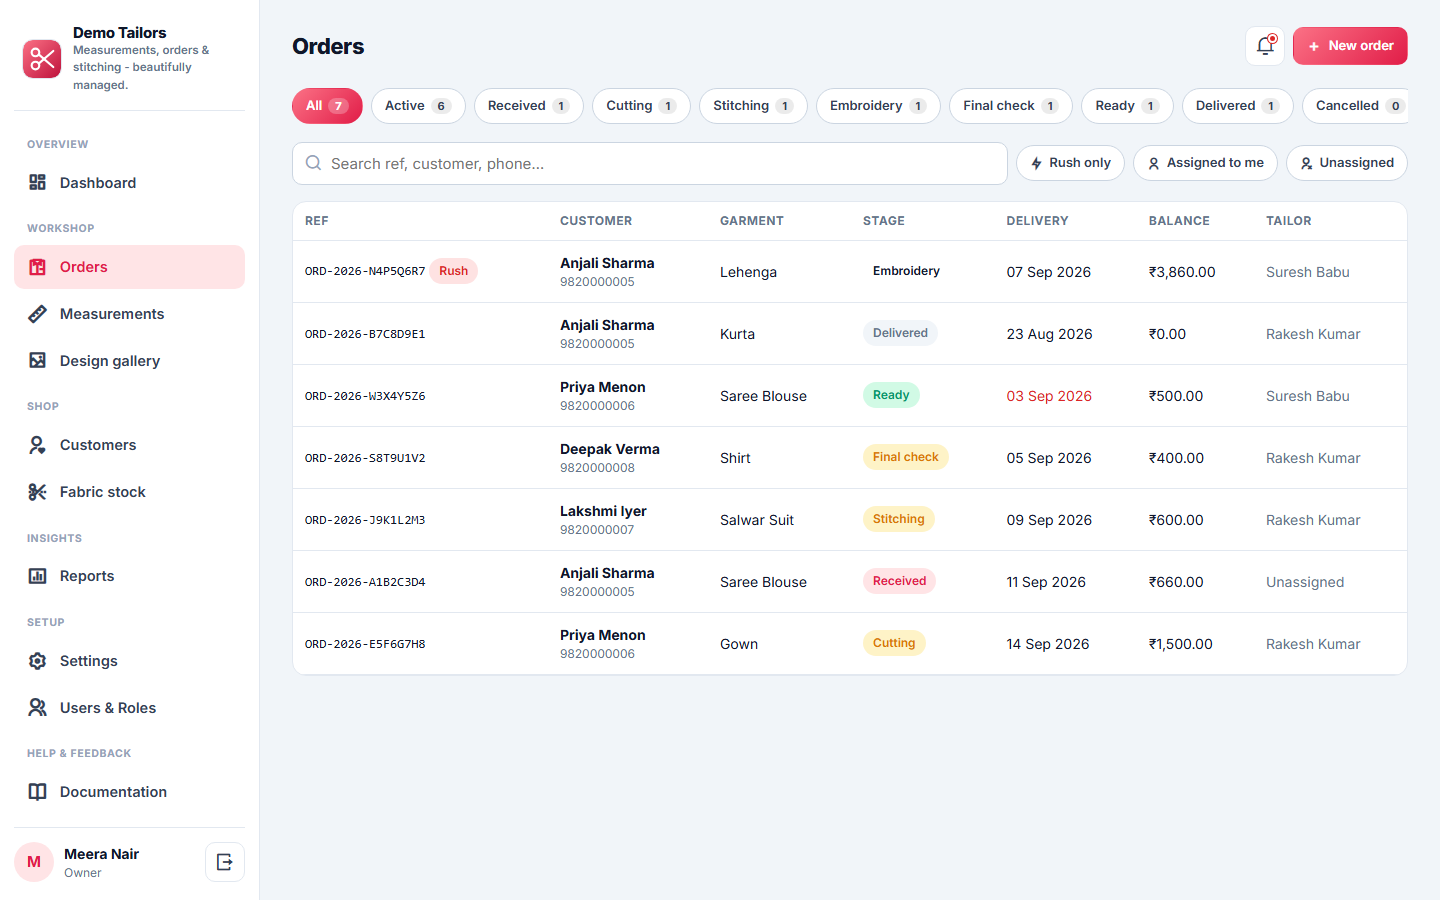Click the Settings gear icon
Viewport: 1440px width, 900px height.
37,661
